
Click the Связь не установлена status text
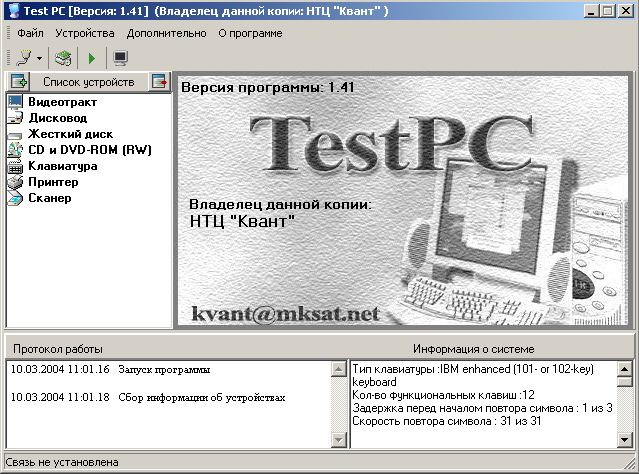coord(62,462)
